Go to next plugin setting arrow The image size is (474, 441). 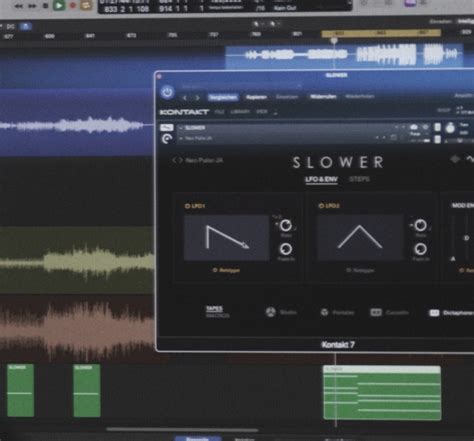tap(197, 98)
